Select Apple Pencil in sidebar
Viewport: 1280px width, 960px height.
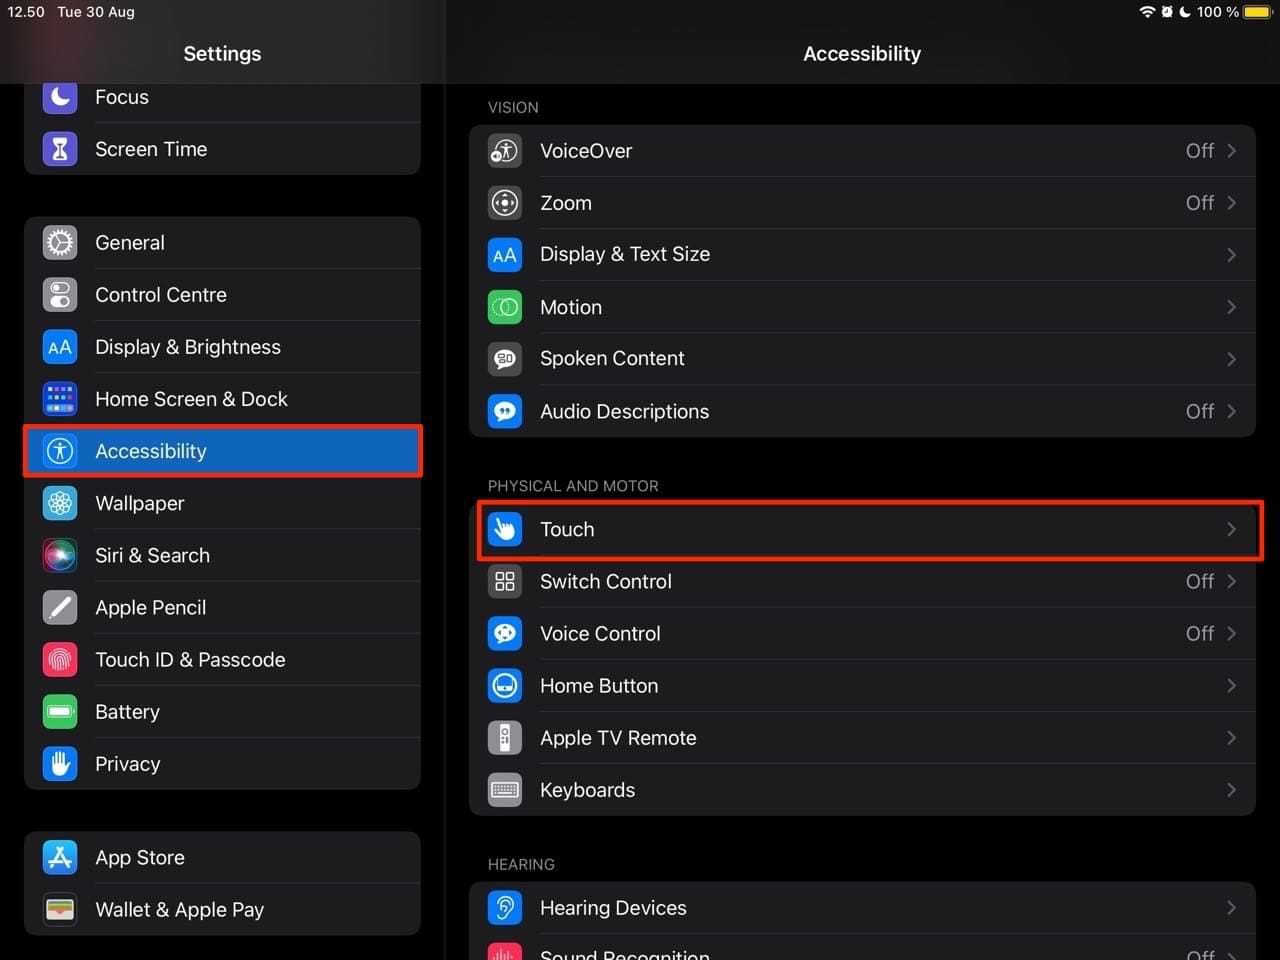click(x=222, y=607)
